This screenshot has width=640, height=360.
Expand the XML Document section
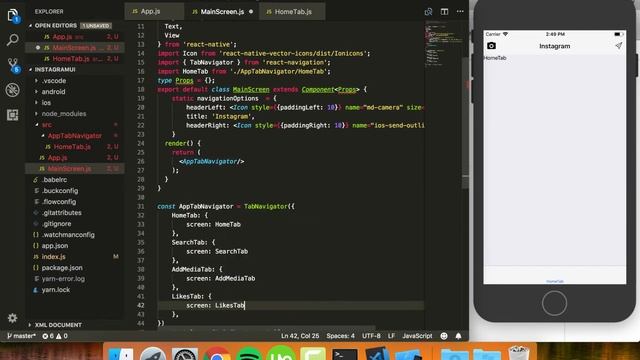(x=58, y=325)
